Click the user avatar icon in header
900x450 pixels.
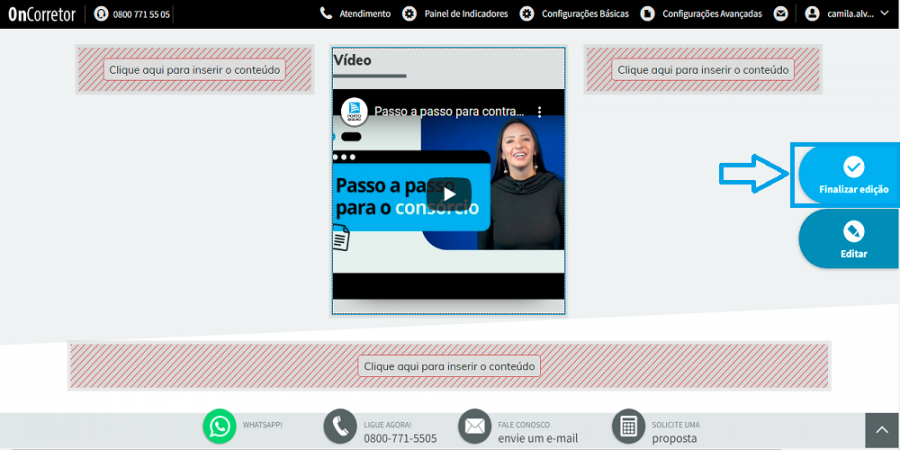point(812,14)
